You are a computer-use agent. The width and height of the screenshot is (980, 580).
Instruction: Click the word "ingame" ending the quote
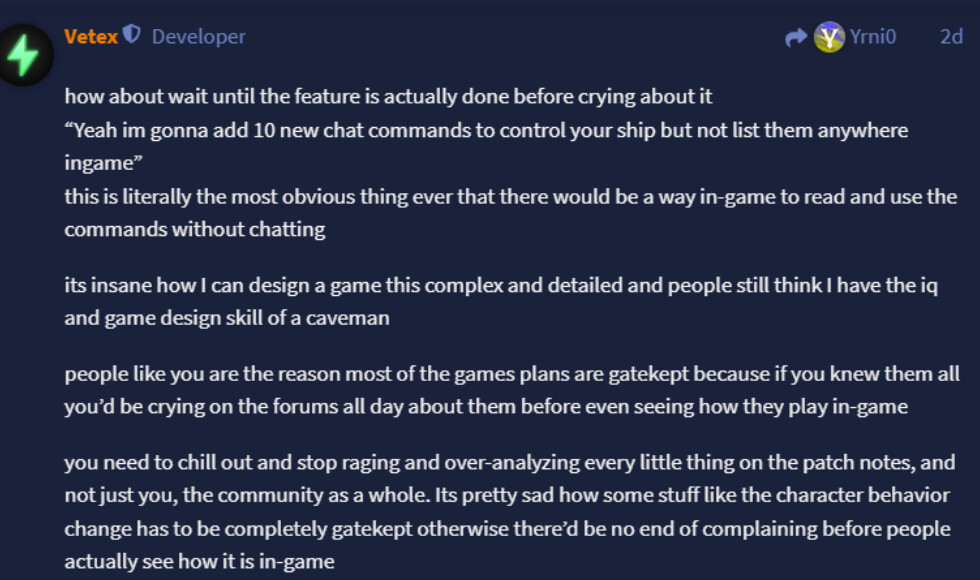pos(103,162)
